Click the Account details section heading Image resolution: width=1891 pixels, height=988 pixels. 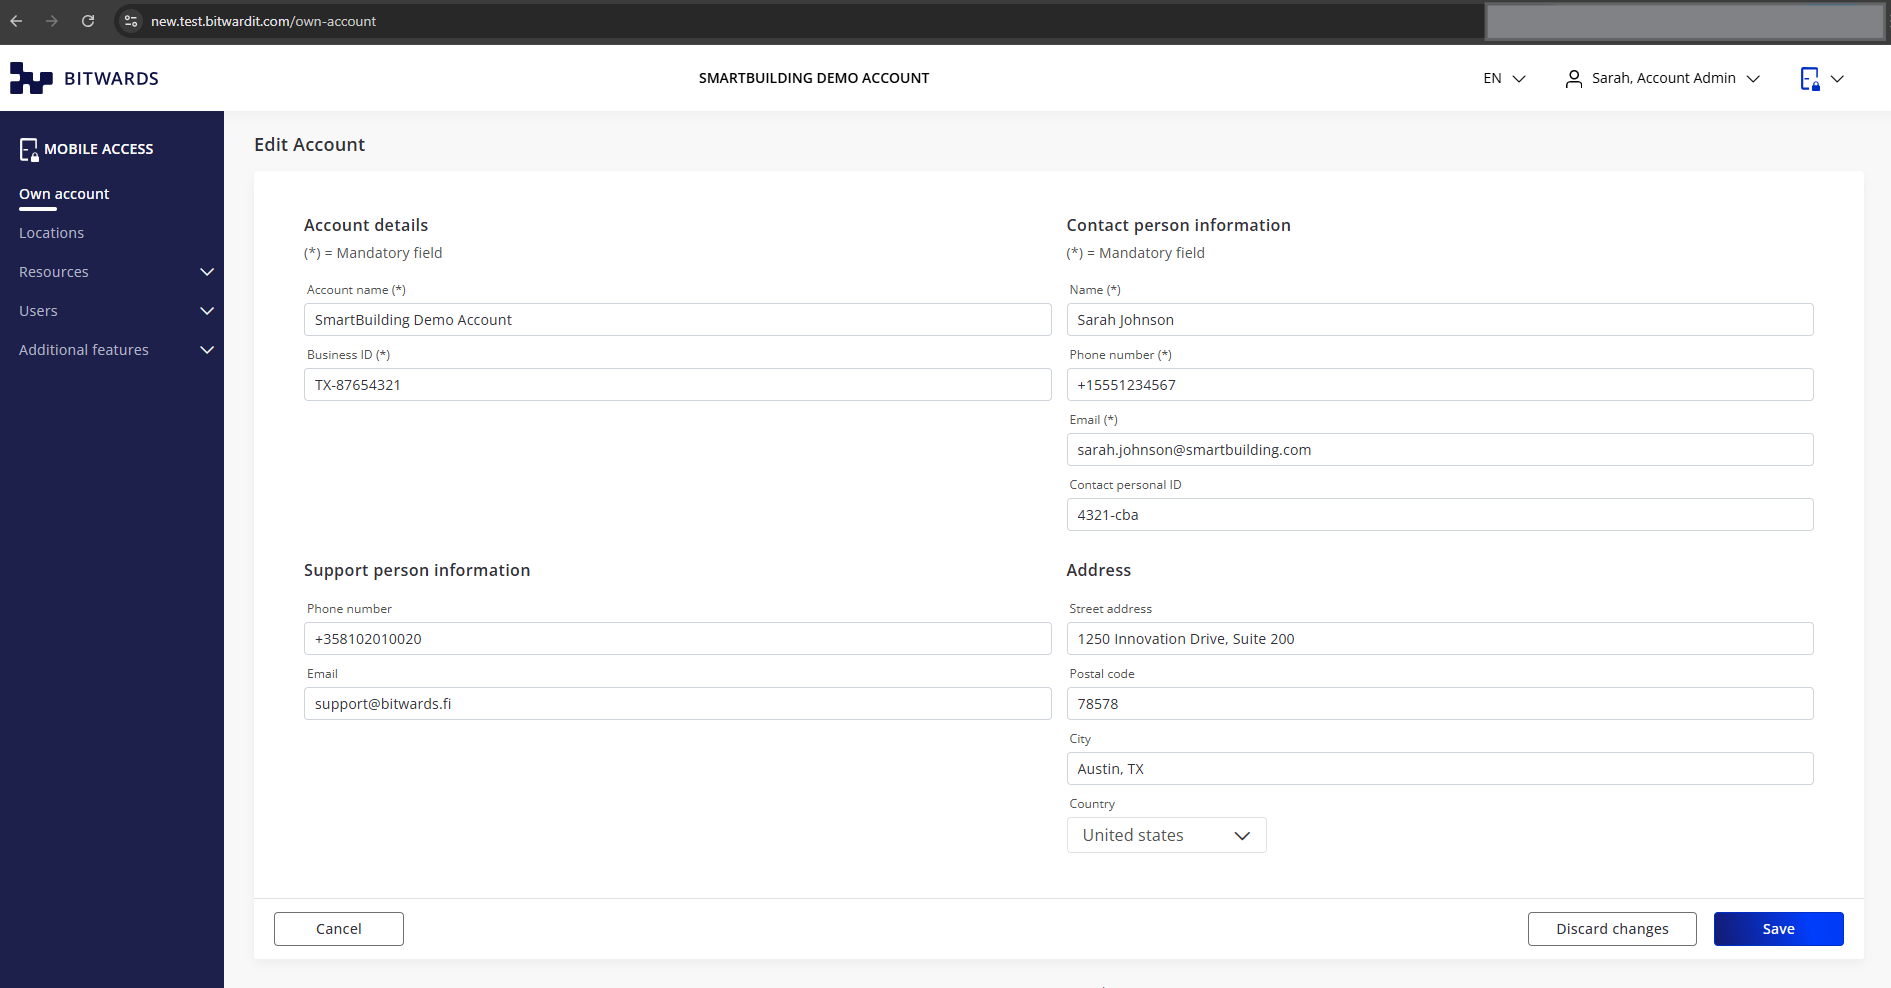pos(366,225)
